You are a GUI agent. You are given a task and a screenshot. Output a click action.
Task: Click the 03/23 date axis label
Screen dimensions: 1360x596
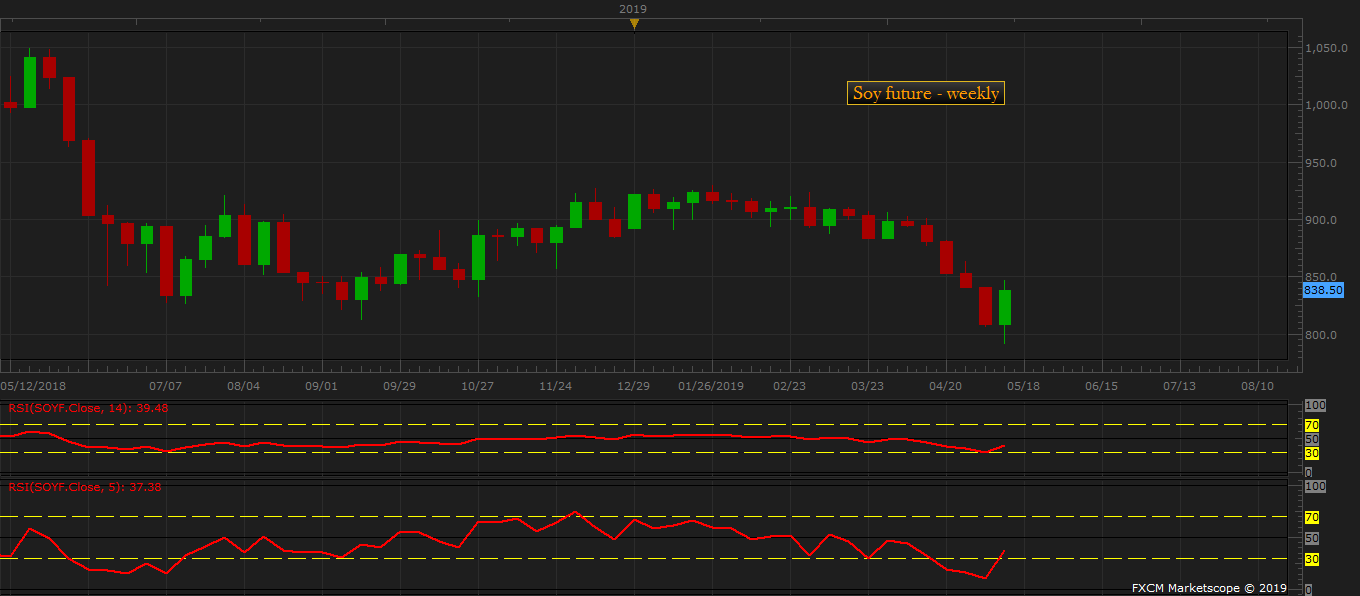[867, 385]
